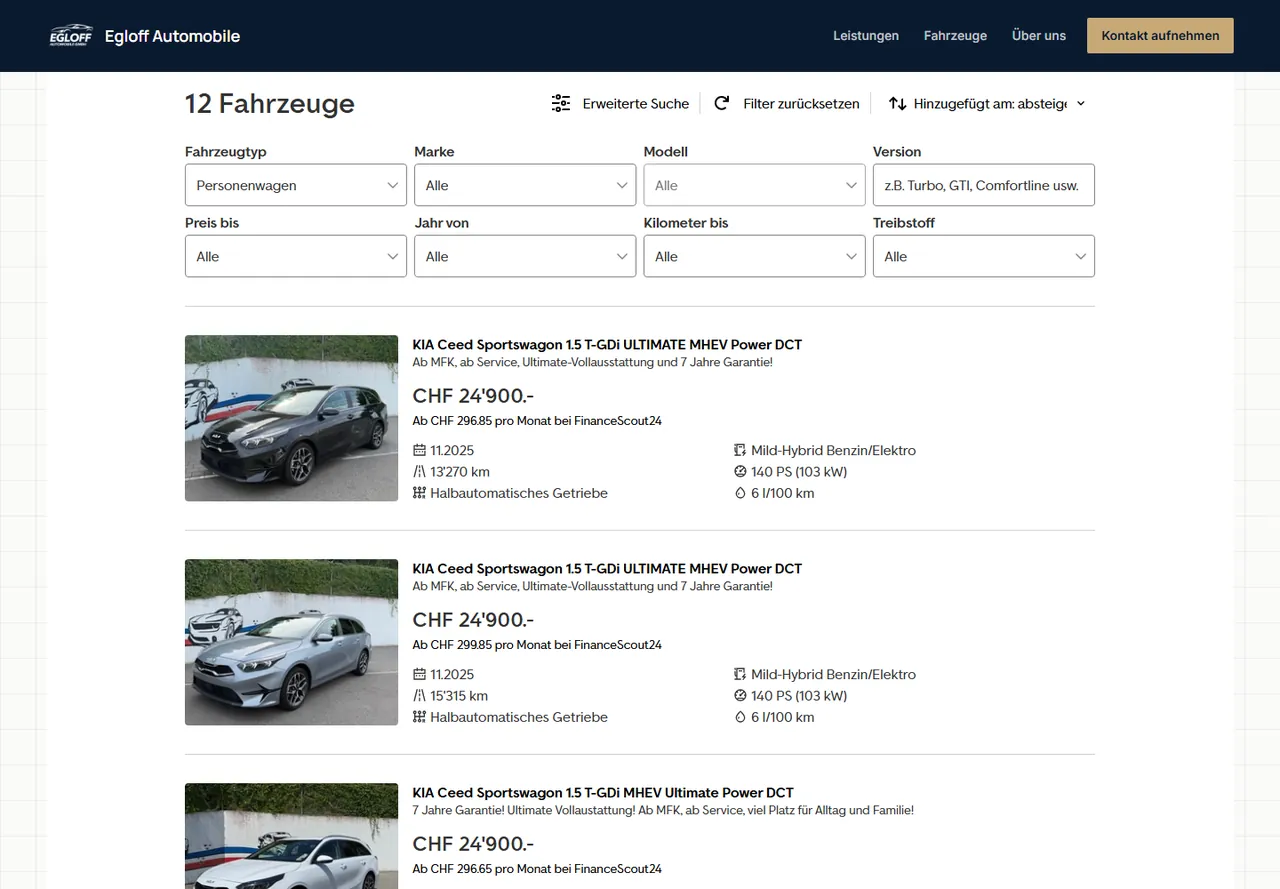Screen dimensions: 1280x889
Task: Open the silver KIA Ceed photo
Action: (x=291, y=642)
